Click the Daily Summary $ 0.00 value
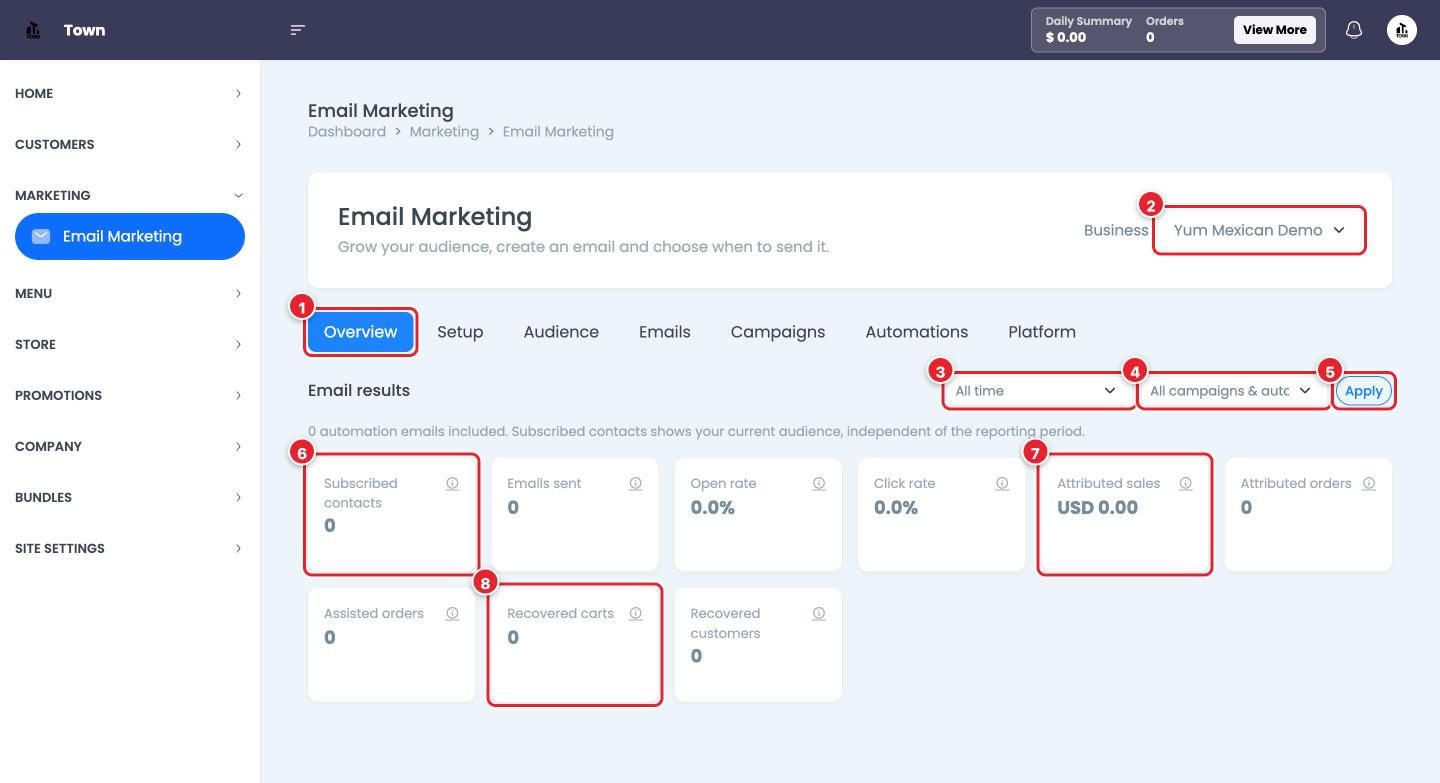The width and height of the screenshot is (1440, 783). (x=1066, y=38)
